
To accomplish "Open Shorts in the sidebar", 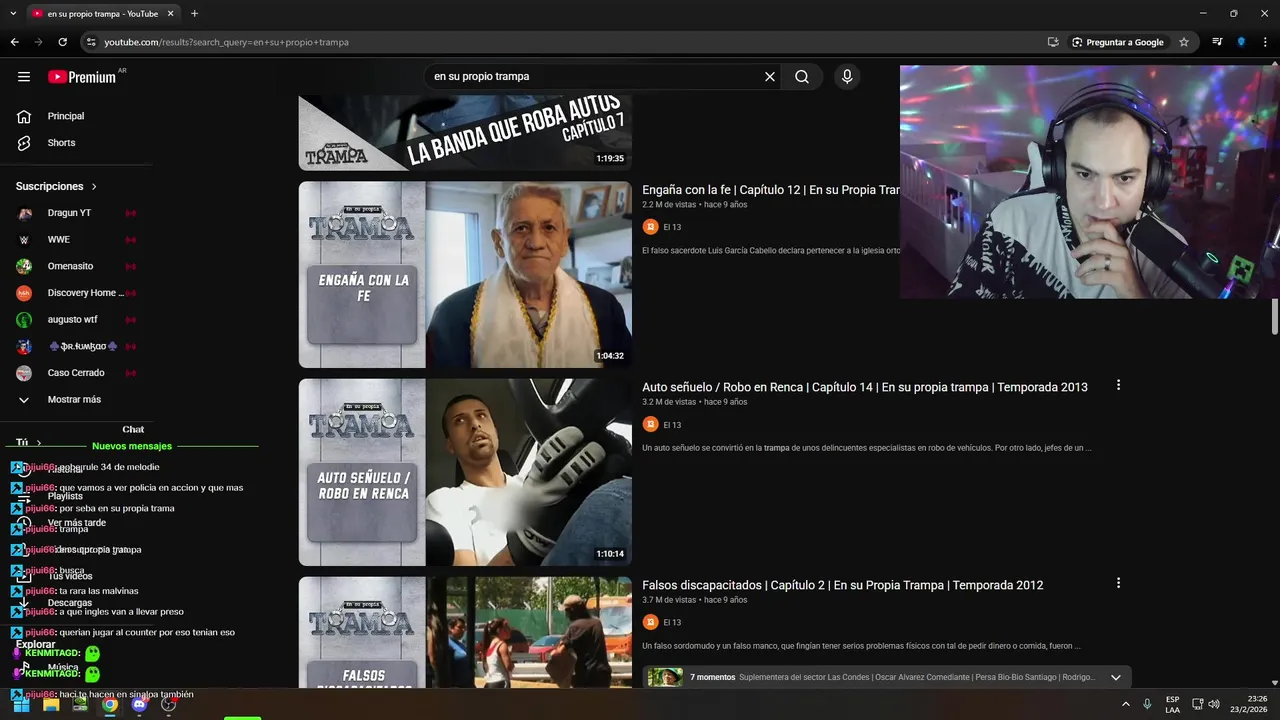I will click(x=61, y=143).
